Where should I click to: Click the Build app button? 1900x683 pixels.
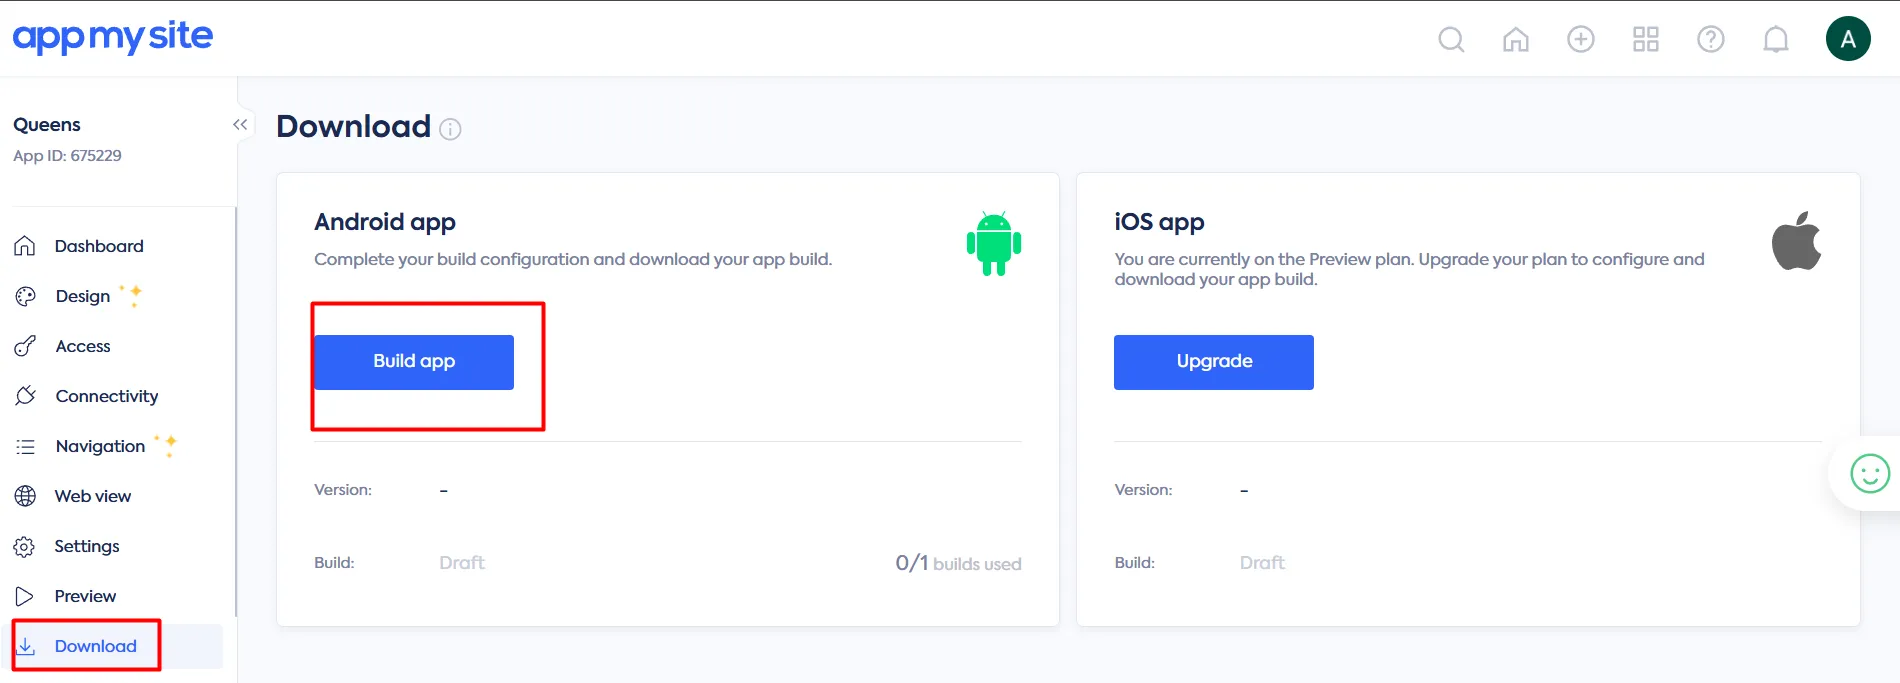(x=414, y=362)
